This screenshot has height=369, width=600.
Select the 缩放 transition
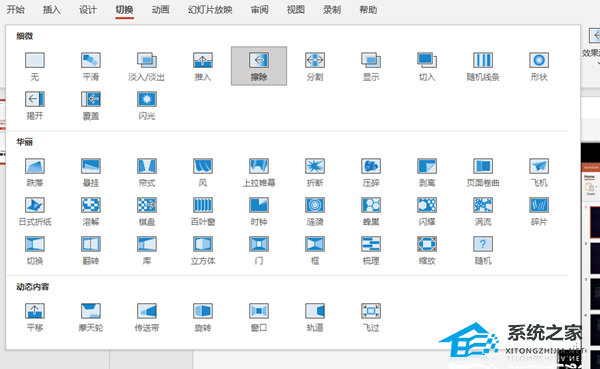[427, 250]
